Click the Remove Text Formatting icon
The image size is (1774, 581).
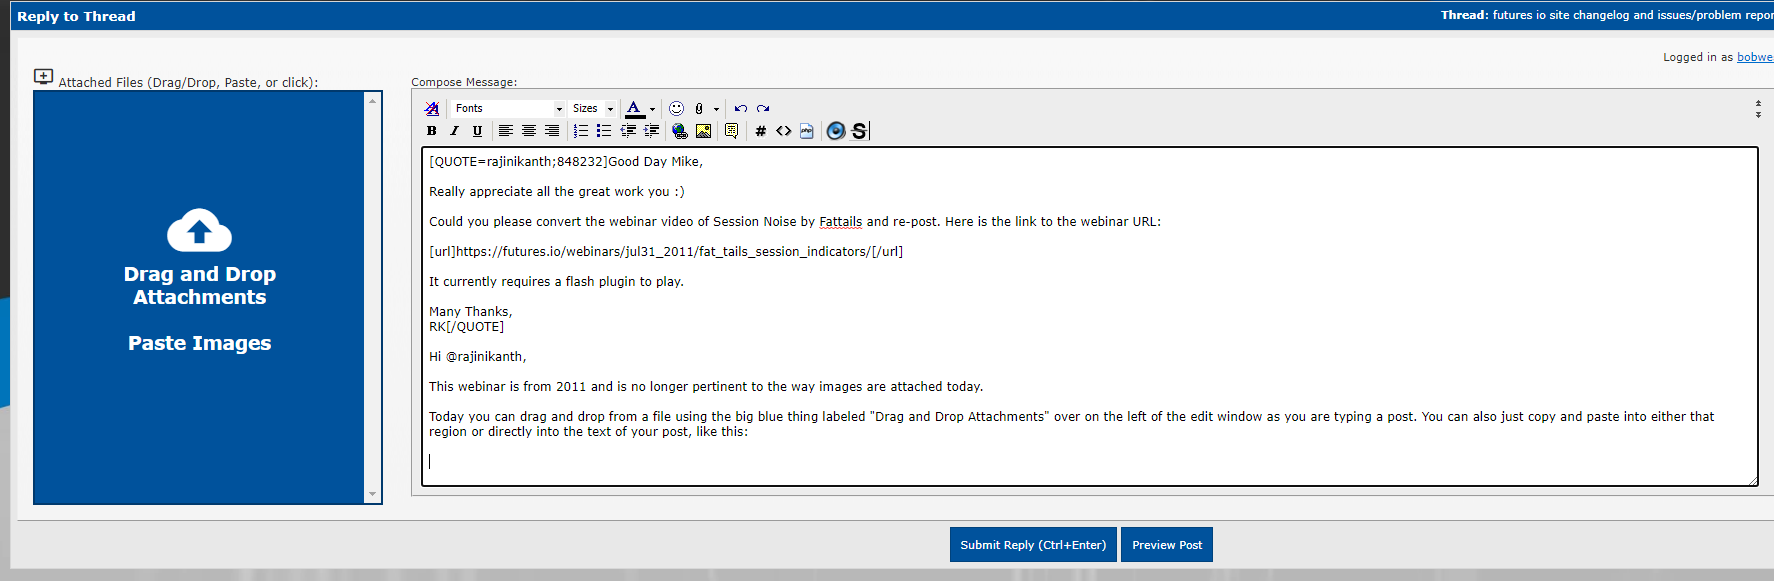(x=432, y=108)
